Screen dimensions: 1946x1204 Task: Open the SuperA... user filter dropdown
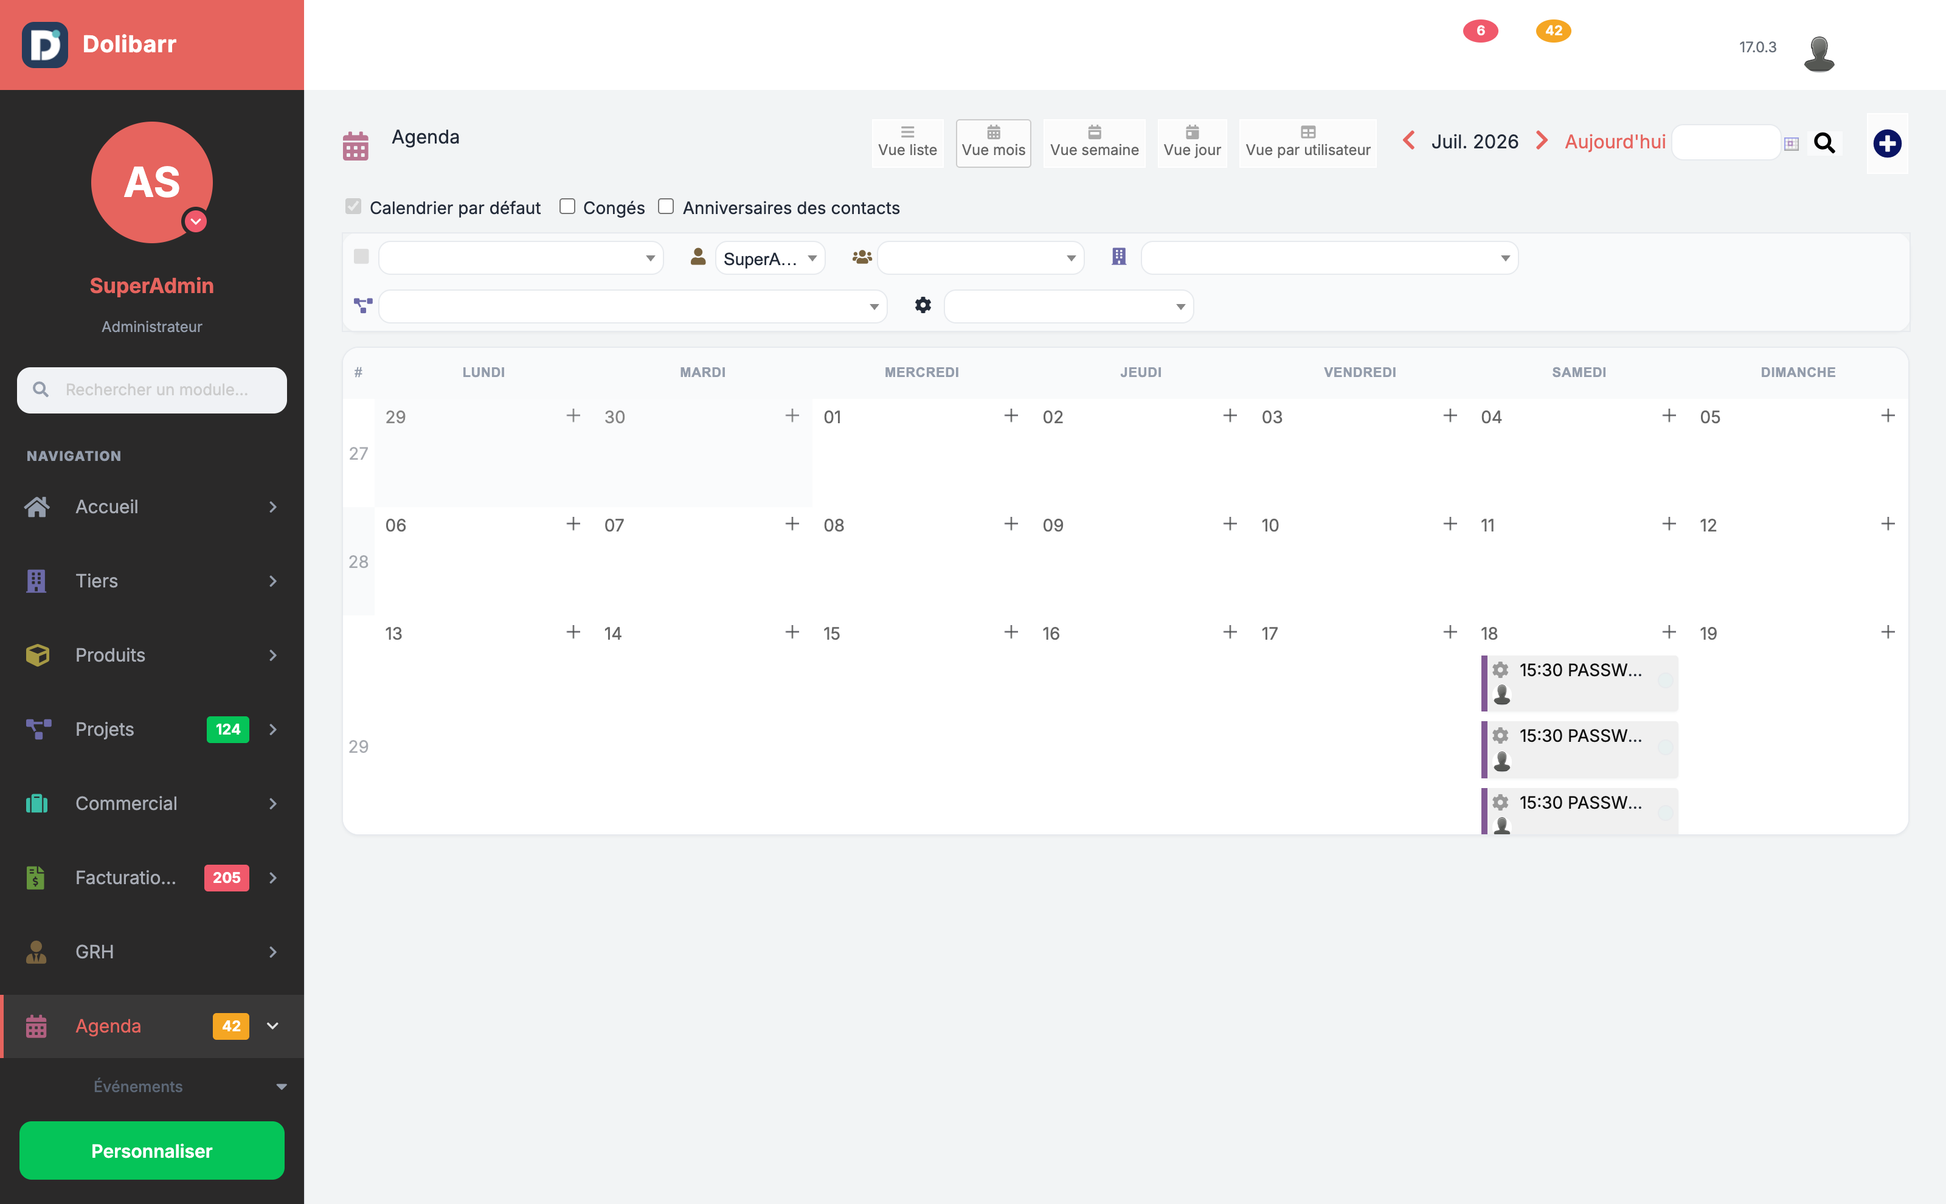click(770, 258)
